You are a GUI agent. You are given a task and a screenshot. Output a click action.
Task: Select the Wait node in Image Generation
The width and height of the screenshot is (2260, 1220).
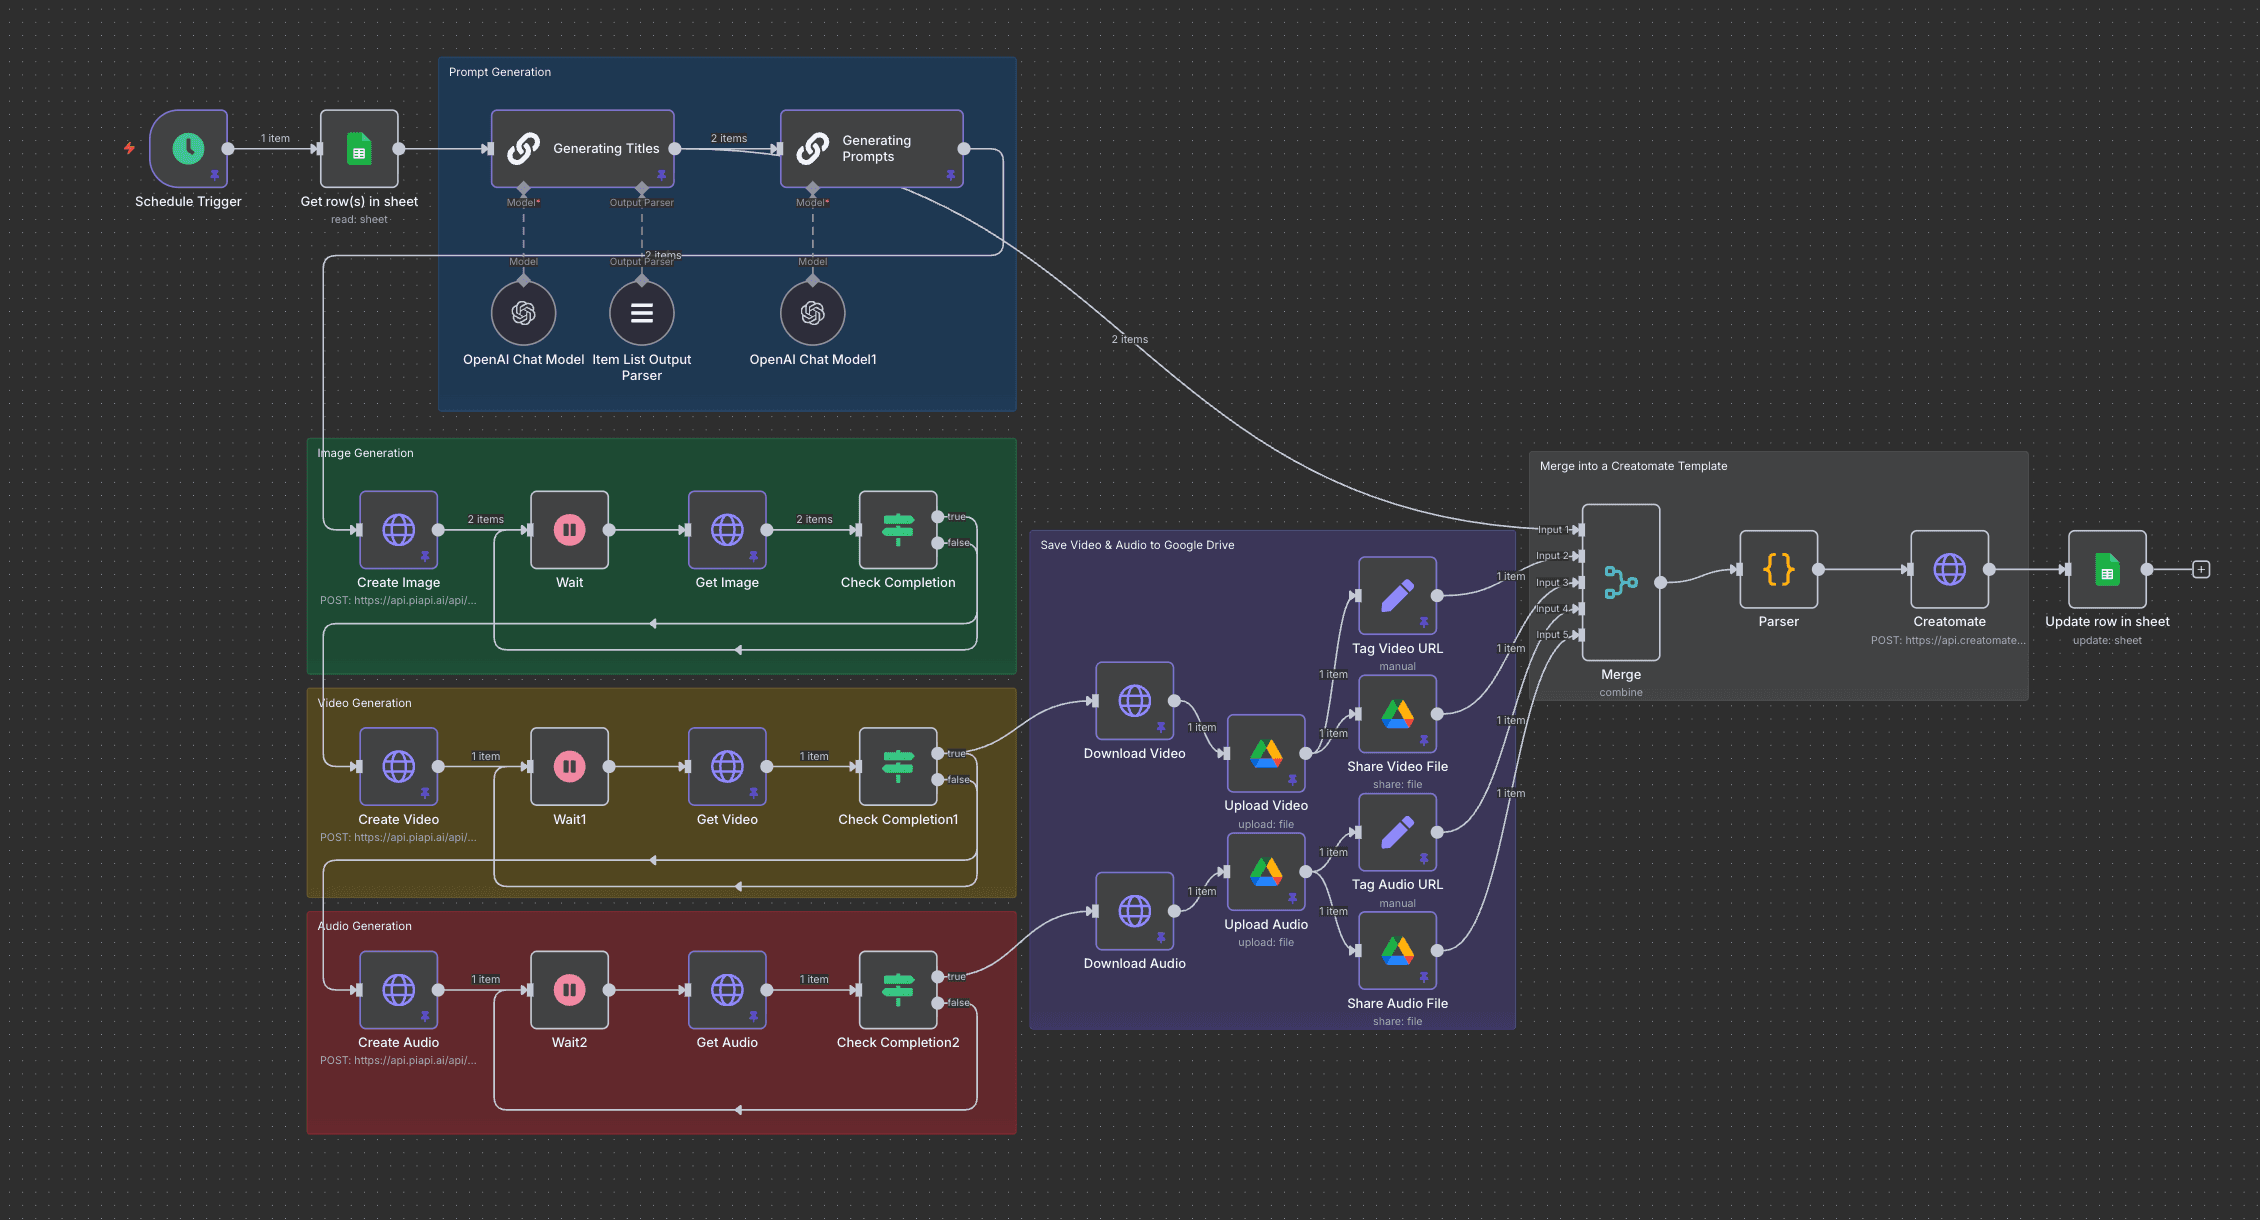569,530
